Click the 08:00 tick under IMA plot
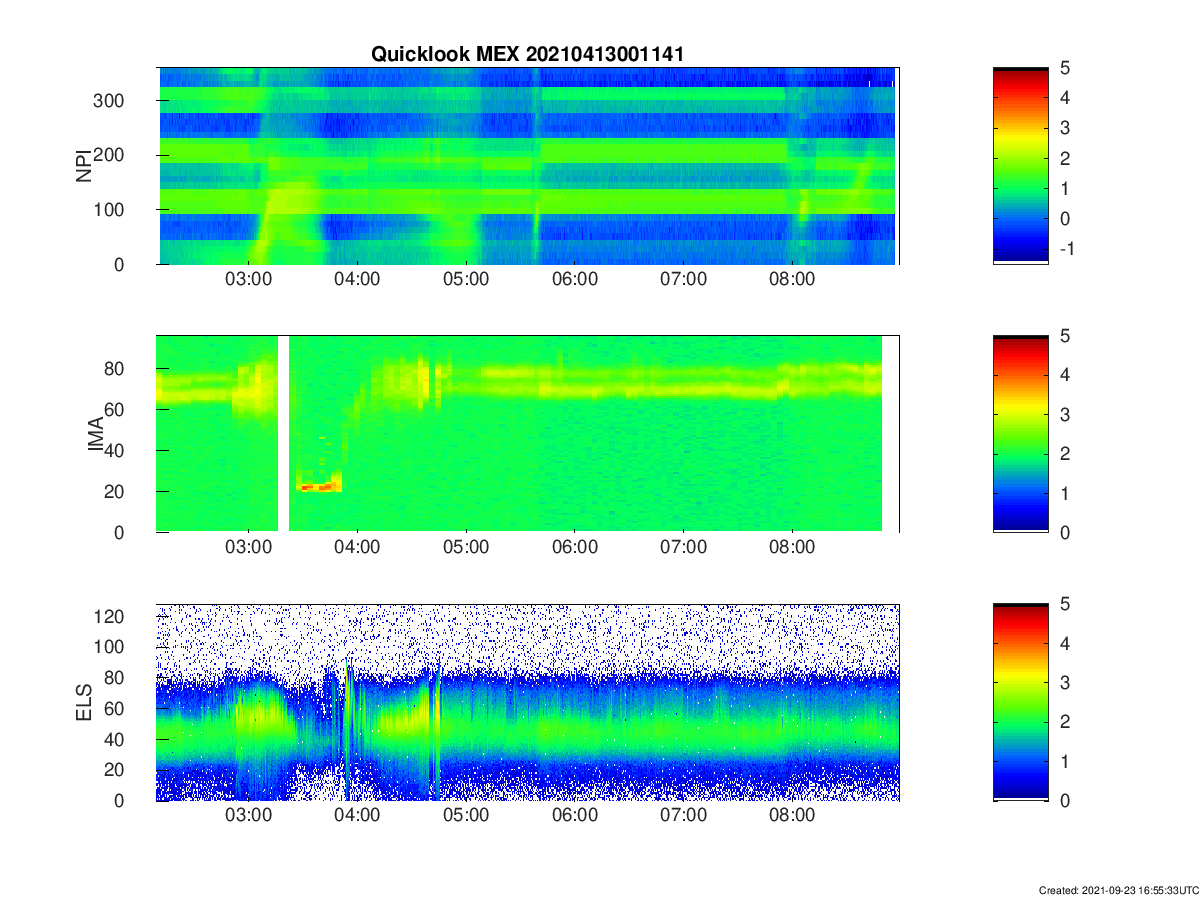The height and width of the screenshot is (900, 1200). 792,548
